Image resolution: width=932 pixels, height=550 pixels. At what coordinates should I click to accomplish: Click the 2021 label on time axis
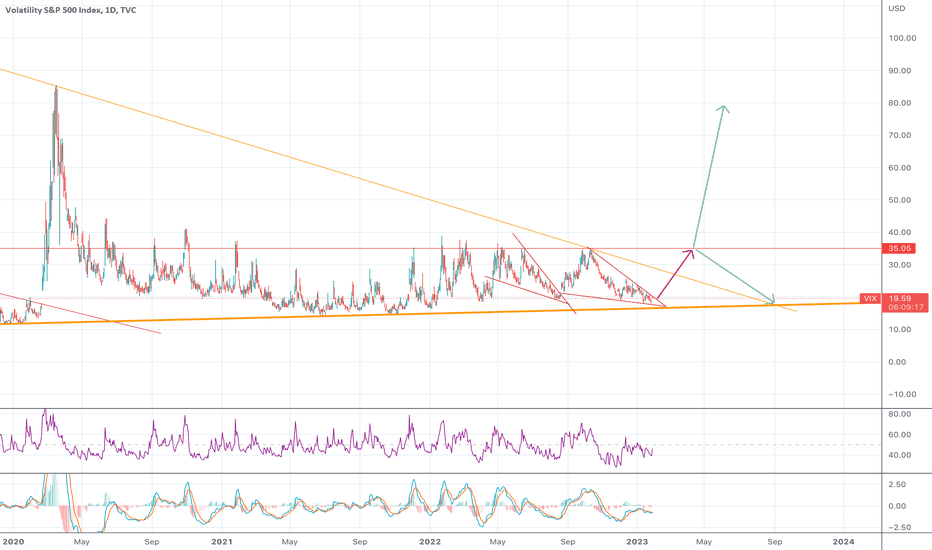tap(222, 542)
